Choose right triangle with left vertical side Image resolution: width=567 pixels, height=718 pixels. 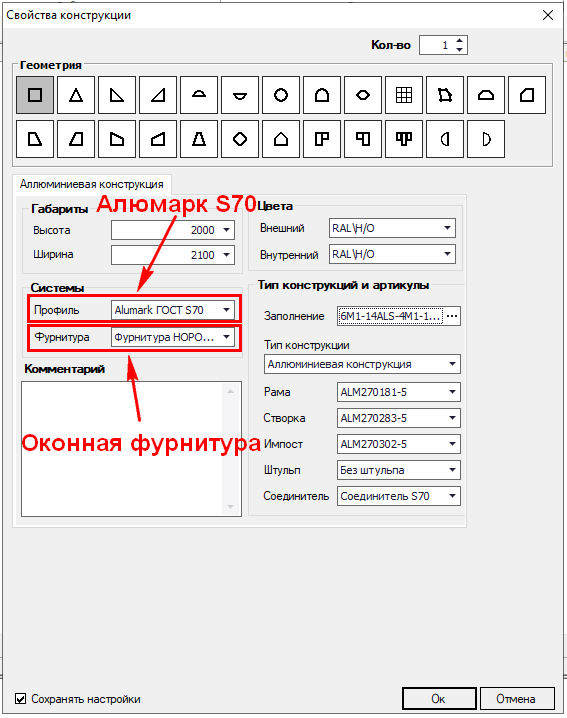click(117, 95)
